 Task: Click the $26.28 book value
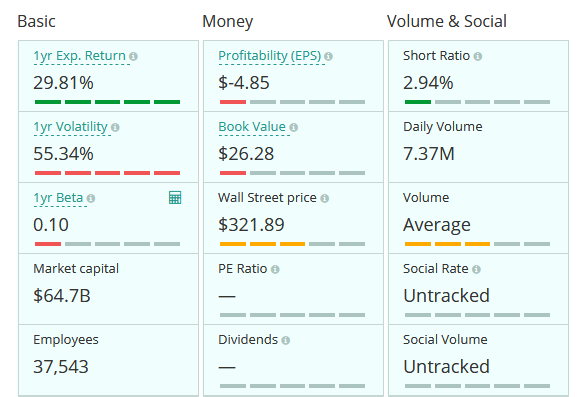[246, 154]
